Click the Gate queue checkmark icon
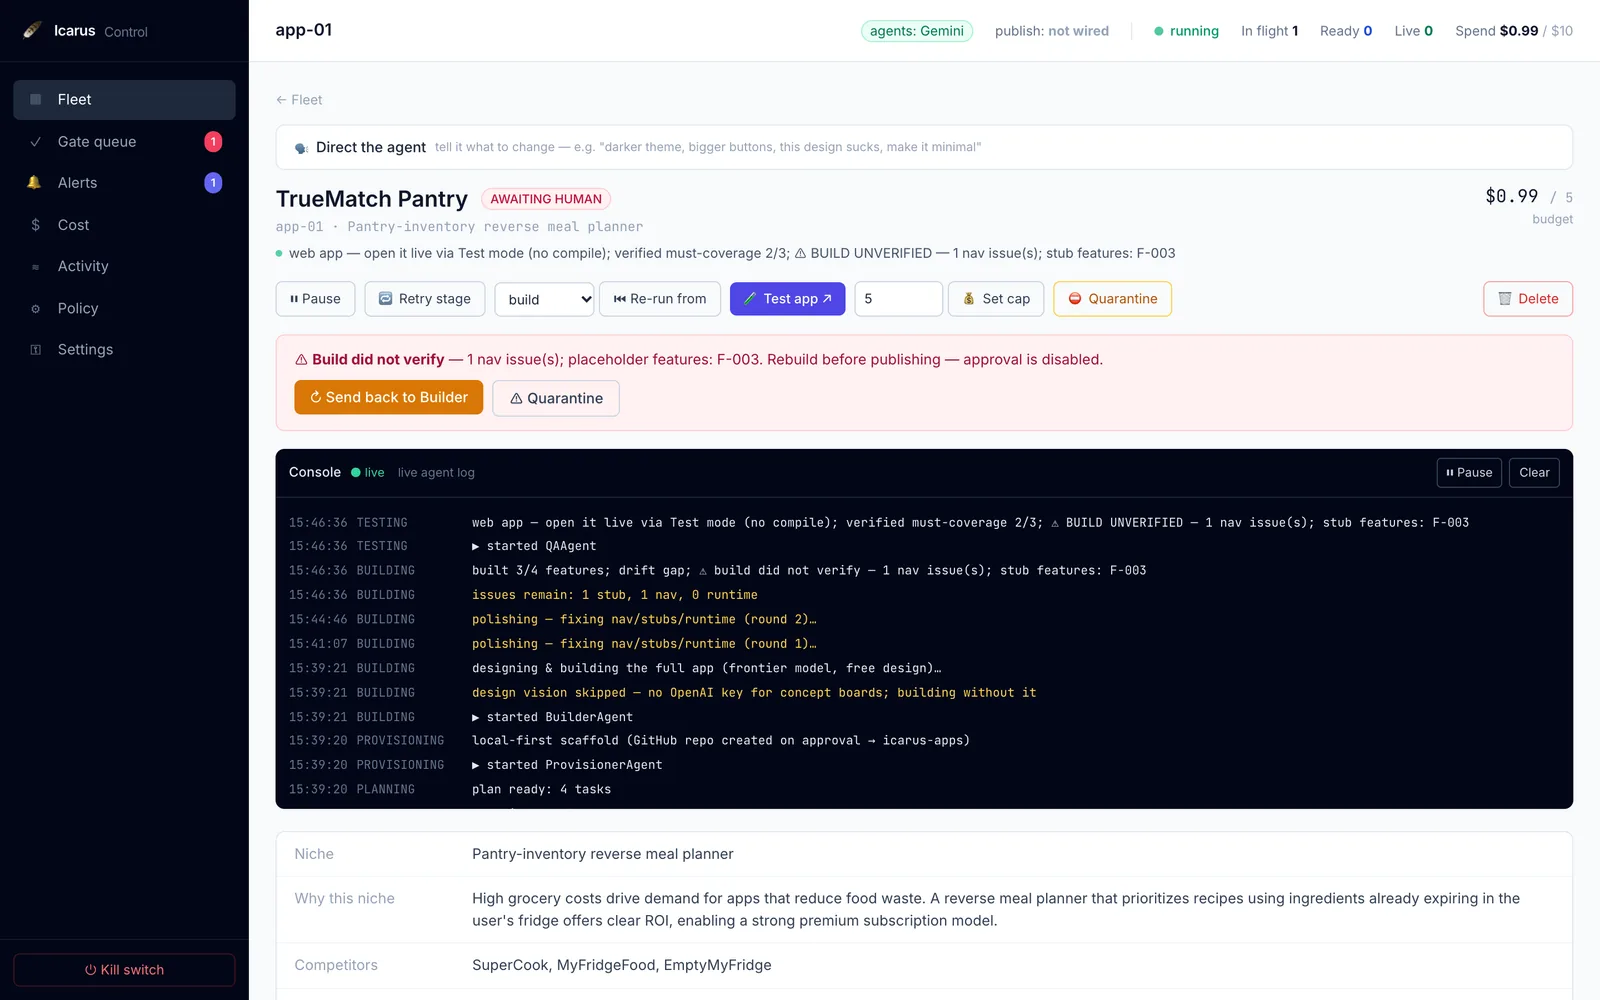 (x=36, y=142)
